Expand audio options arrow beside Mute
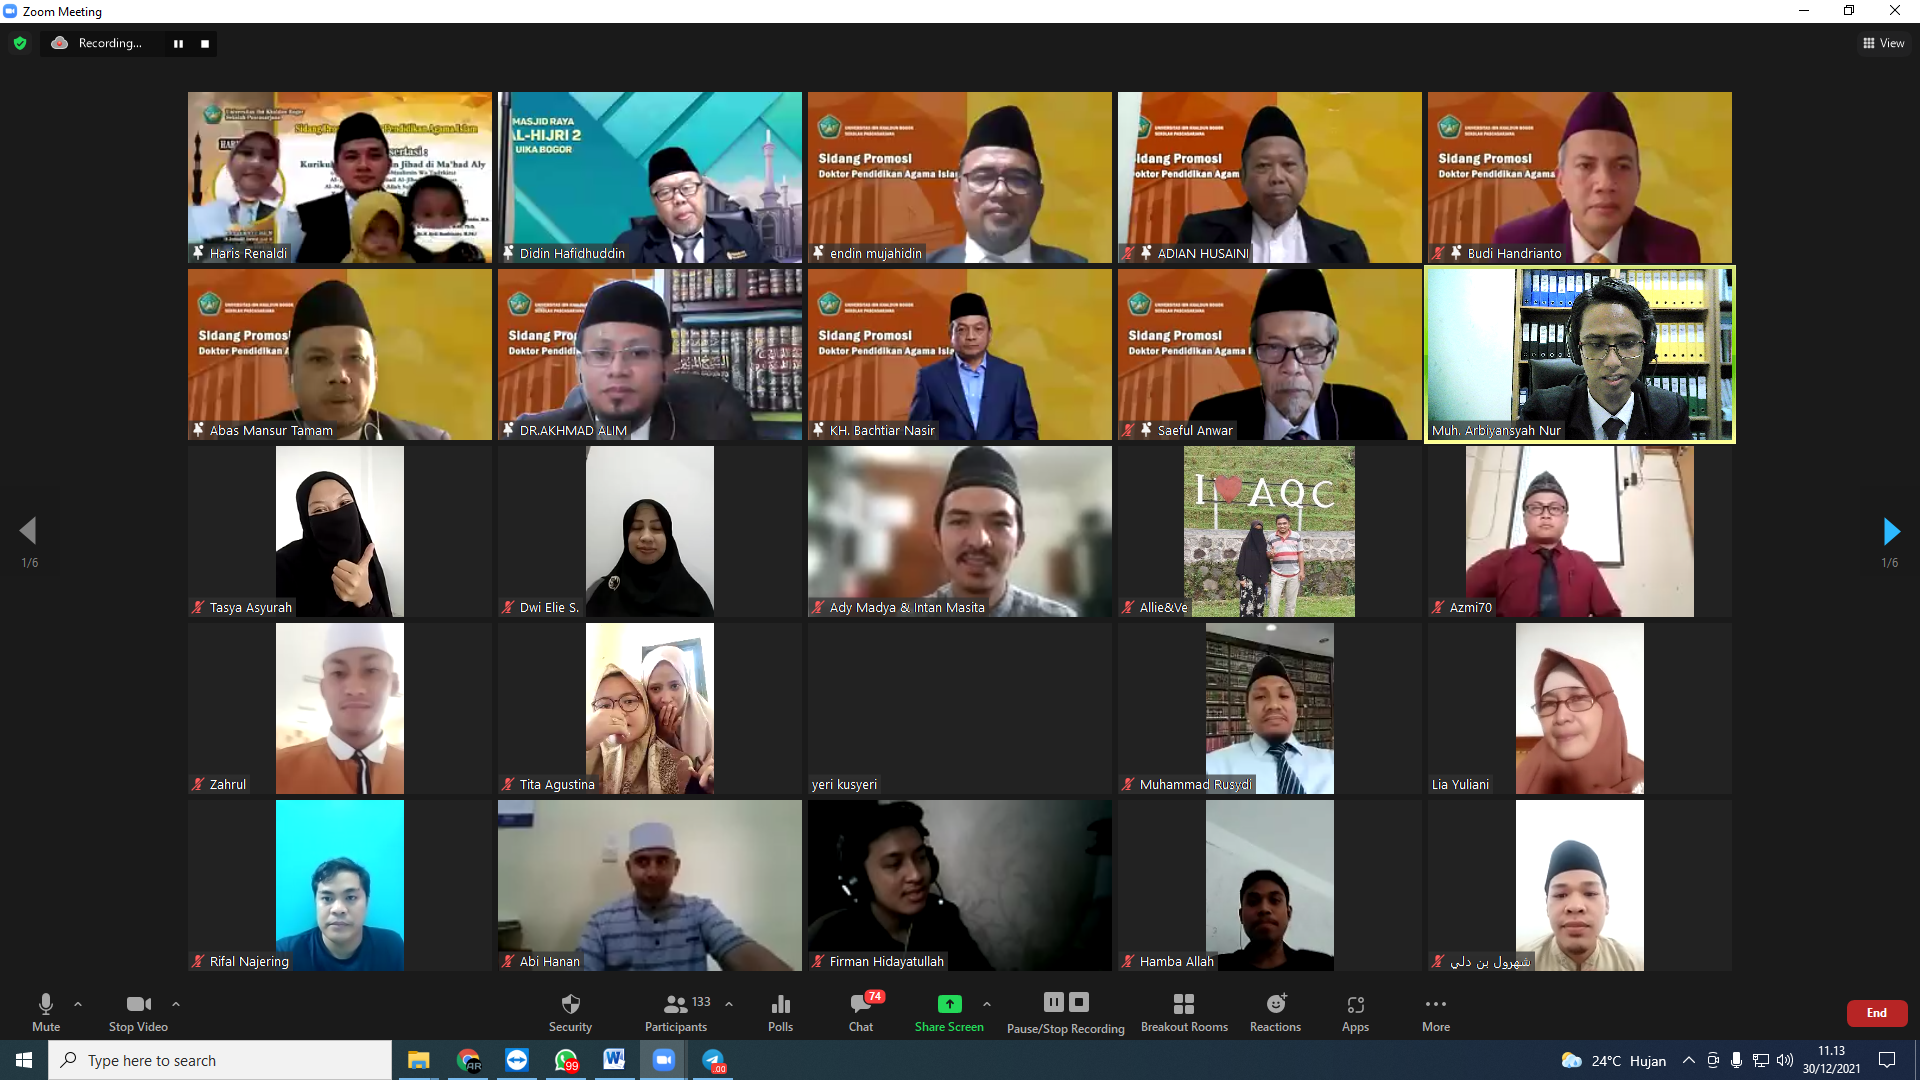 tap(78, 1004)
